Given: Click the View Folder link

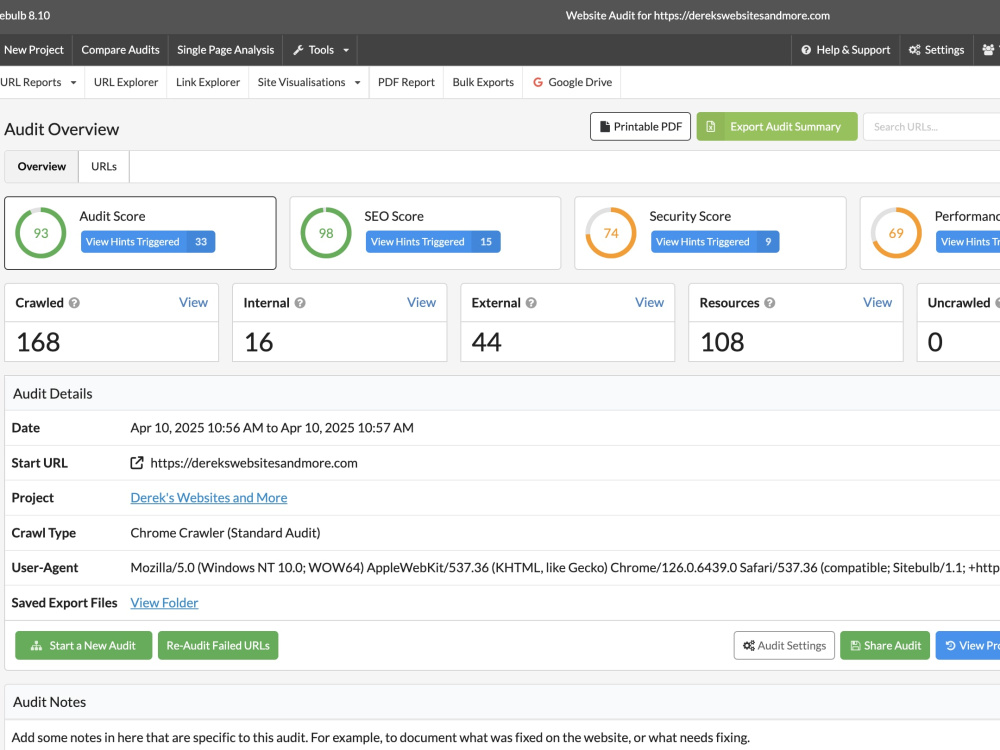Looking at the screenshot, I should [x=164, y=603].
